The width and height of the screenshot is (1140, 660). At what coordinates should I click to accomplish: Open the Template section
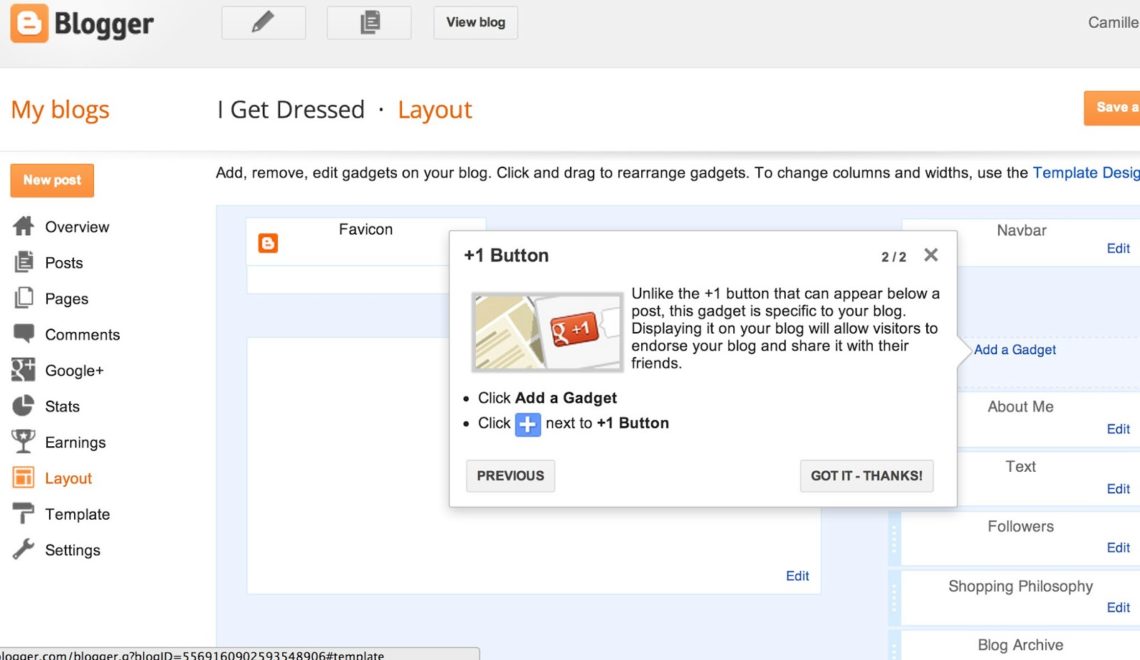[x=78, y=514]
